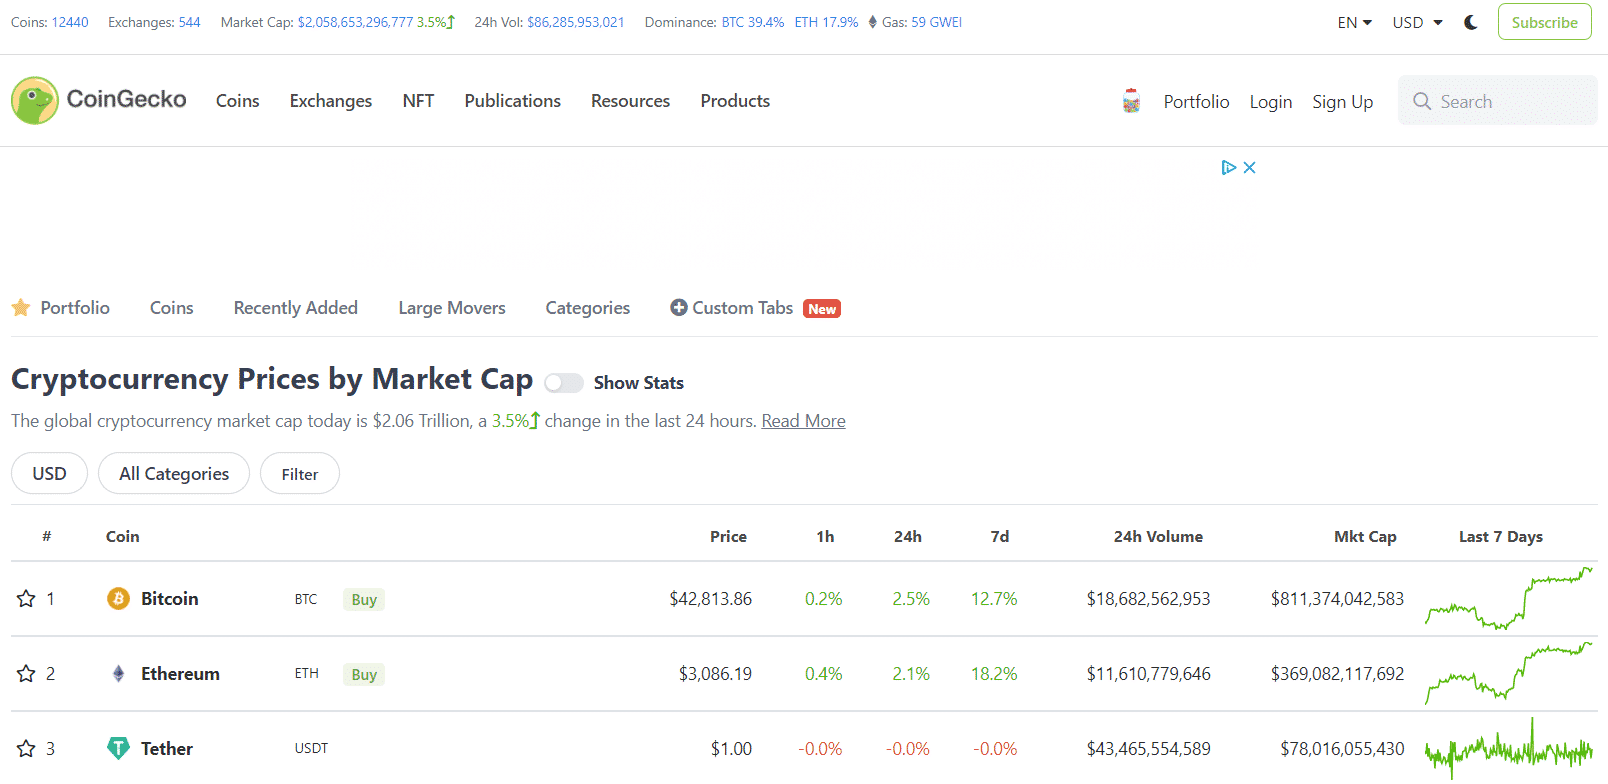Viewport: 1608px width, 784px height.
Task: Open the USD currency filter button
Action: (x=49, y=473)
